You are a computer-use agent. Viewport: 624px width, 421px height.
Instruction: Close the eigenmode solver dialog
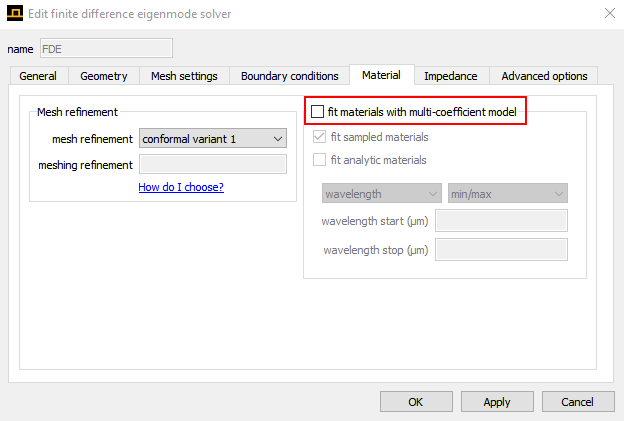610,13
